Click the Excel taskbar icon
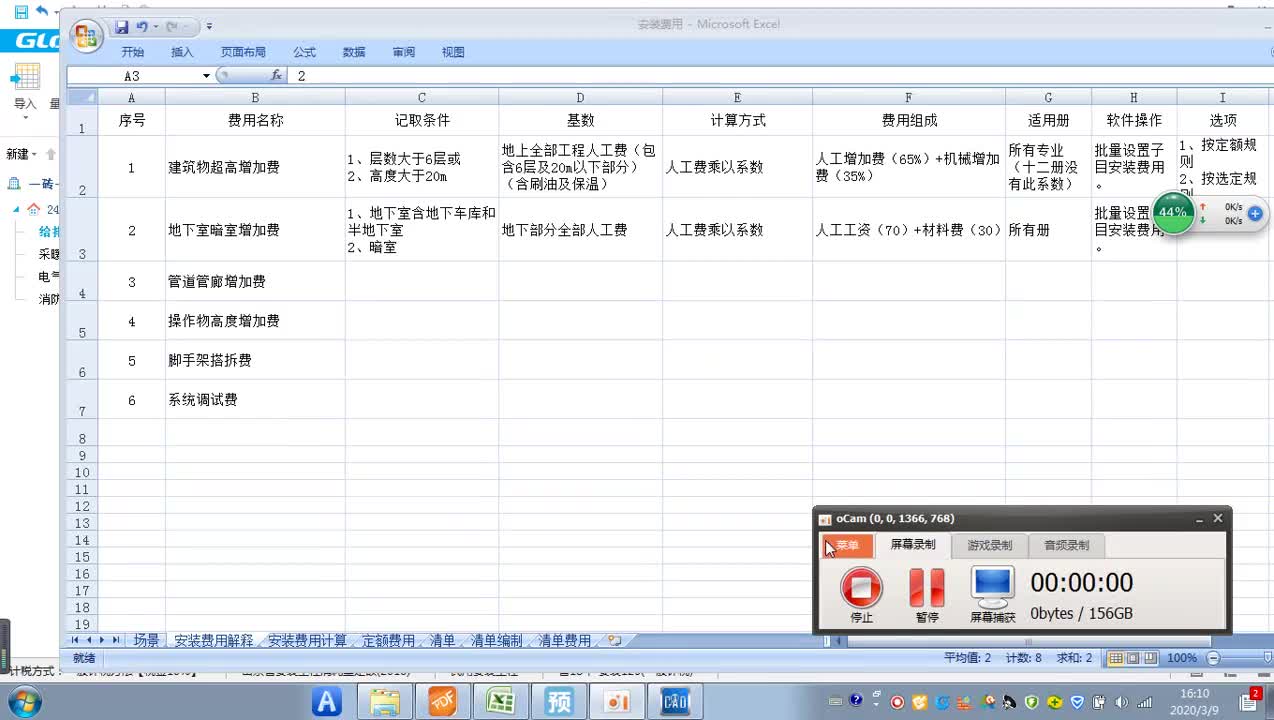Image resolution: width=1274 pixels, height=720 pixels. (500, 703)
